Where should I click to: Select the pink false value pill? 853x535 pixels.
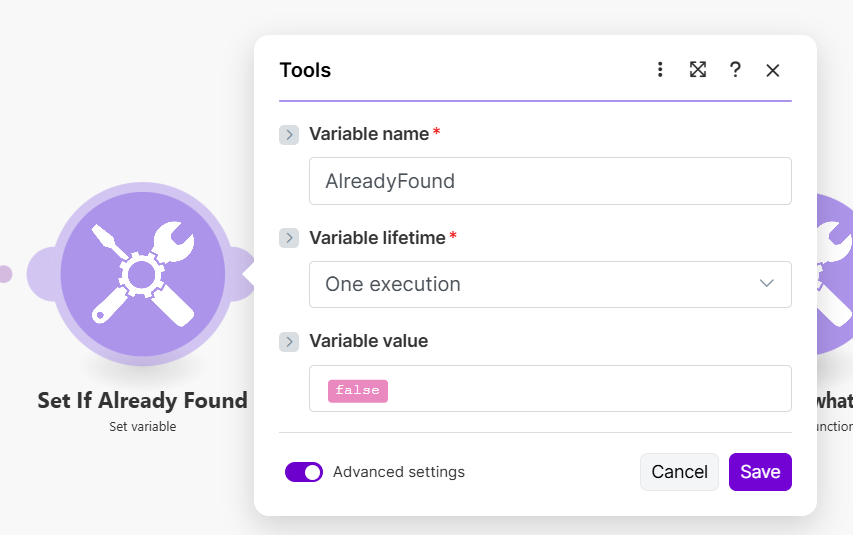pos(358,390)
